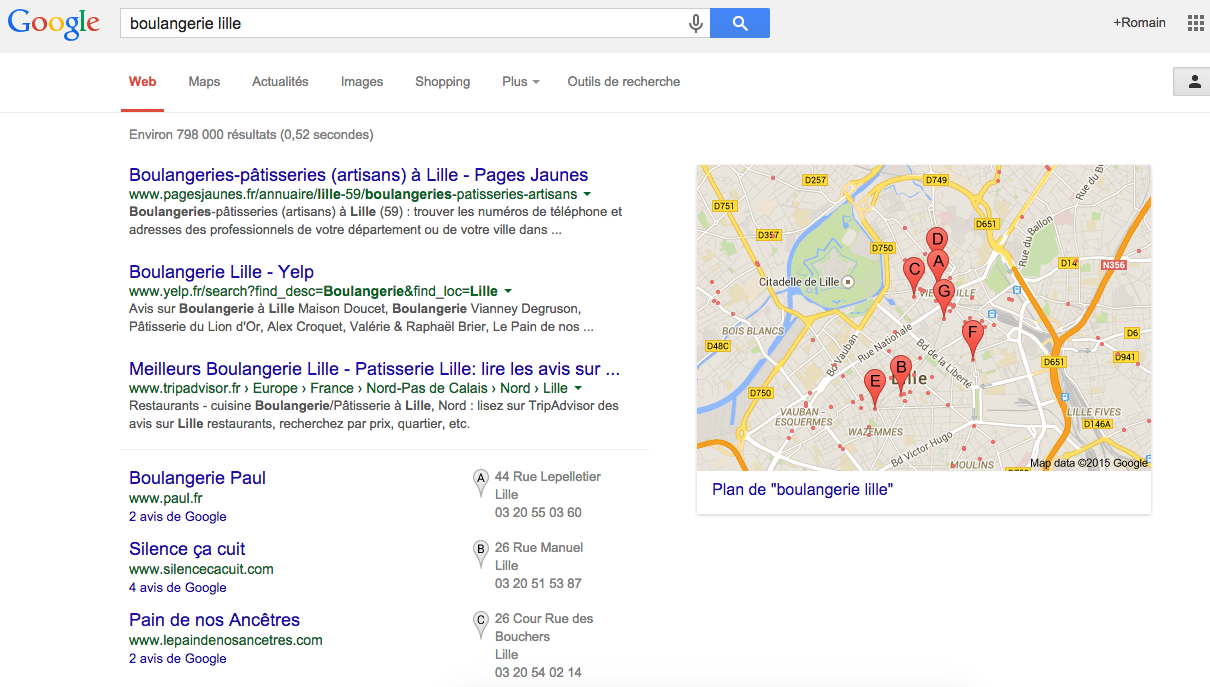Viewport: 1210px width, 687px height.
Task: Click the Citadelle de Lille map marker
Action: (848, 282)
